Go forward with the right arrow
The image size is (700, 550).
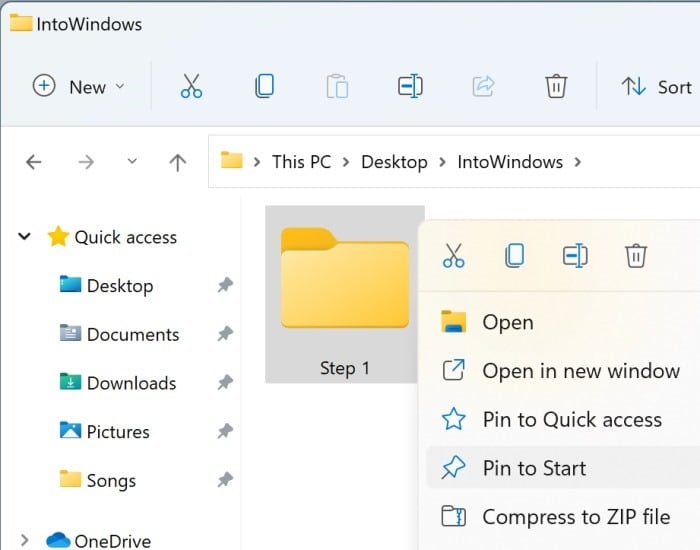pyautogui.click(x=86, y=162)
